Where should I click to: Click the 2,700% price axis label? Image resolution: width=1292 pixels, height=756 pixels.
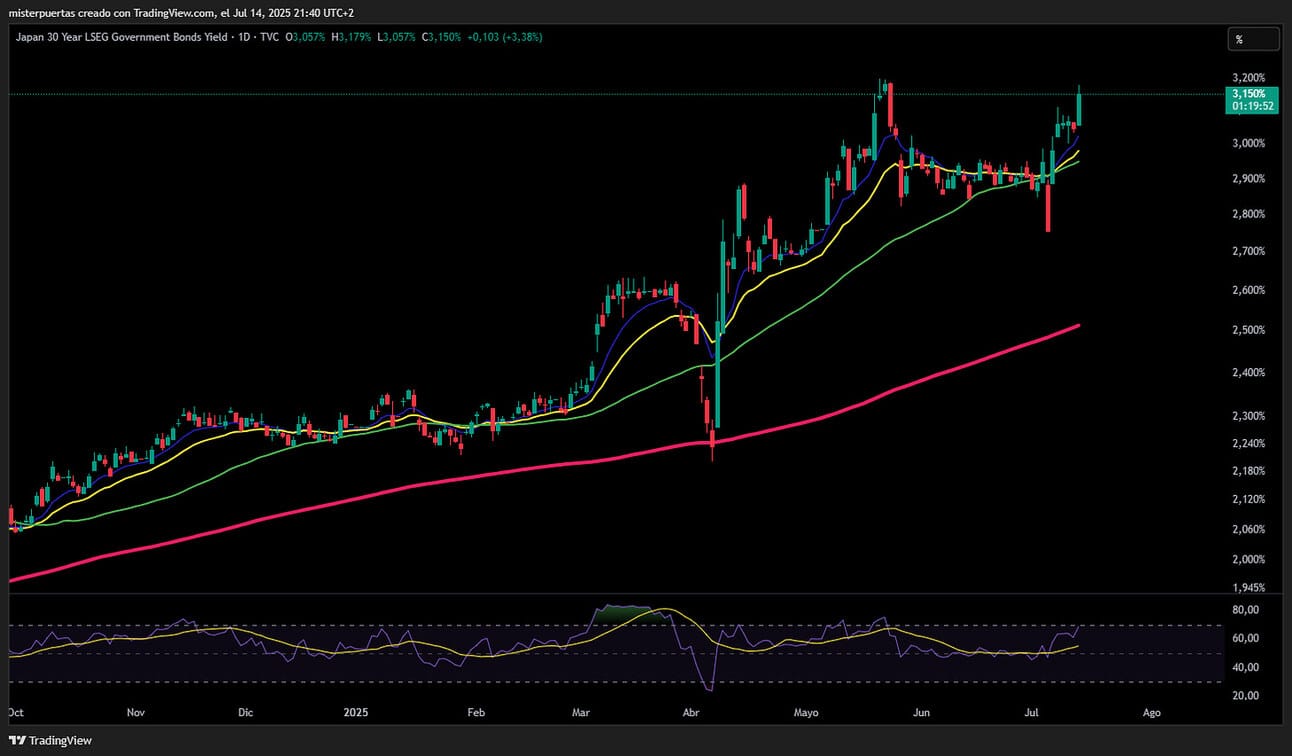[x=1250, y=251]
